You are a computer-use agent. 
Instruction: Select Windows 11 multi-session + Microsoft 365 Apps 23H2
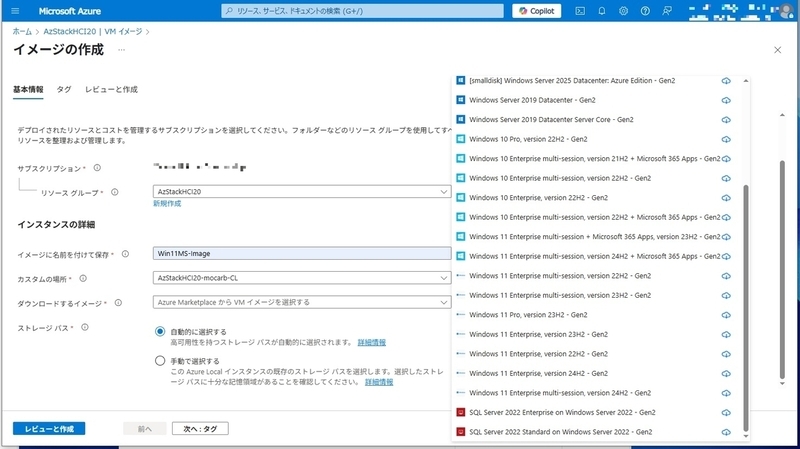[x=594, y=237]
